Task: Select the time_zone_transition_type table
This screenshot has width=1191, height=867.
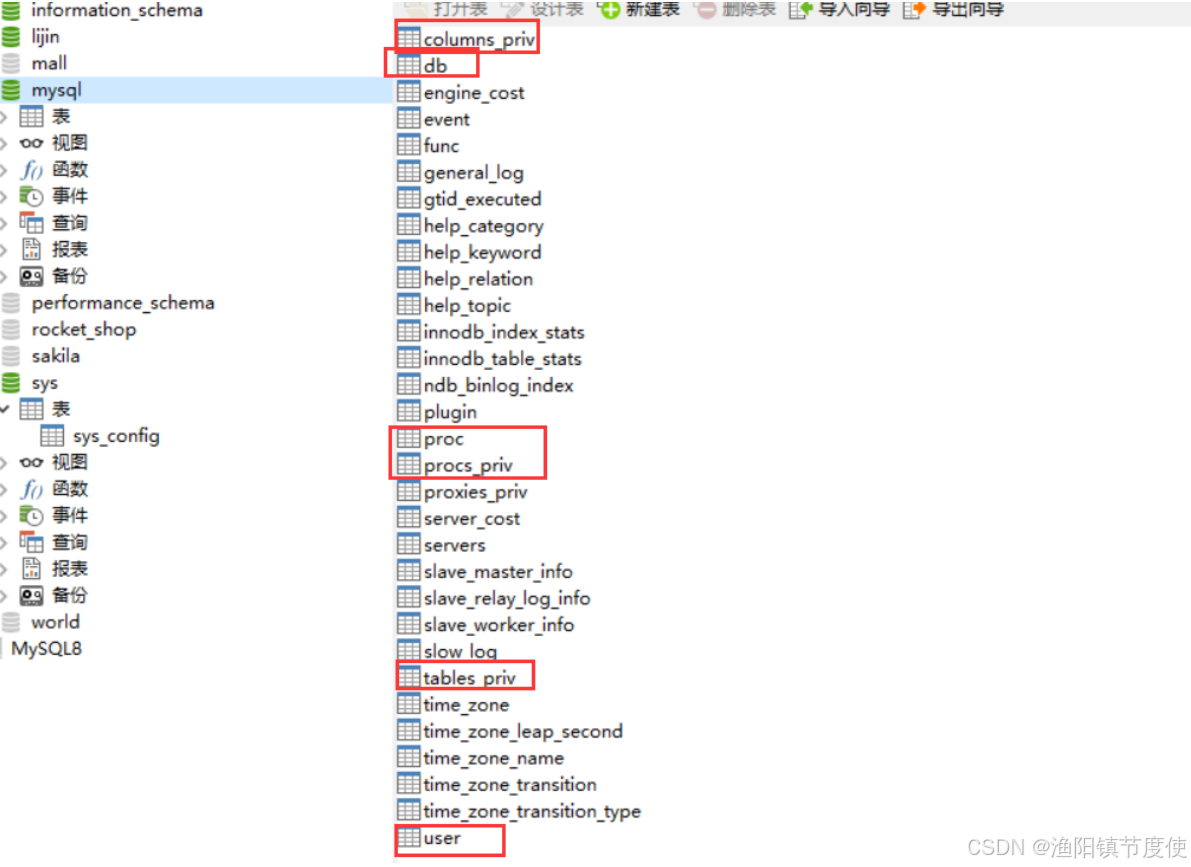Action: click(532, 812)
